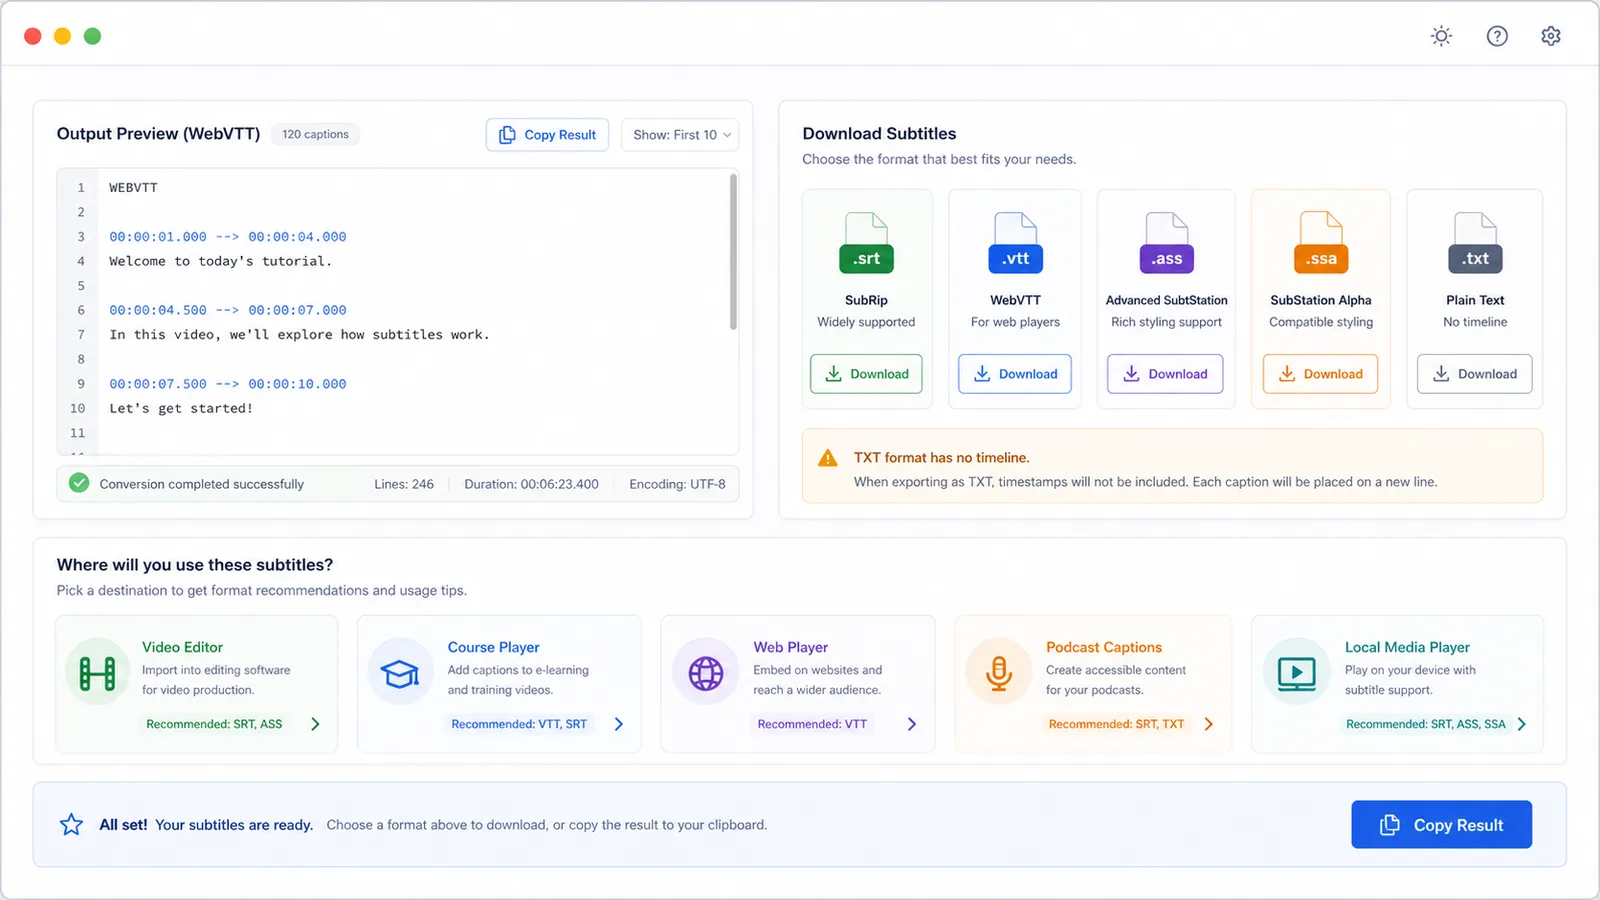Click the Course Player card title
The image size is (1600, 900).
click(493, 647)
